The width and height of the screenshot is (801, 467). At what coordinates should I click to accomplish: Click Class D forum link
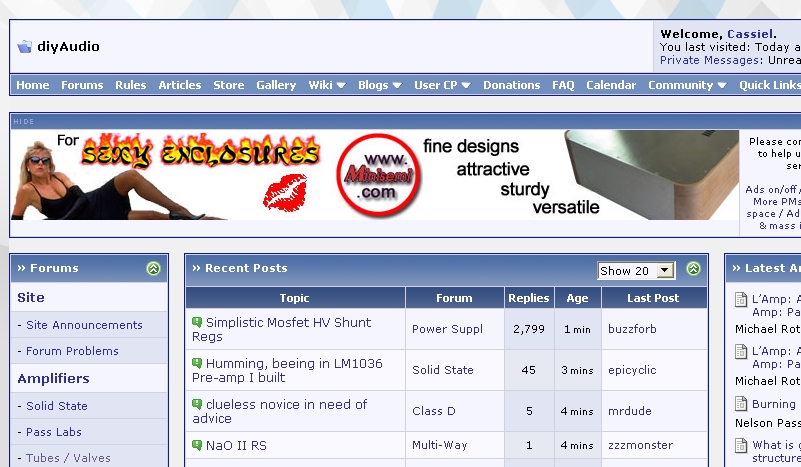pos(433,411)
